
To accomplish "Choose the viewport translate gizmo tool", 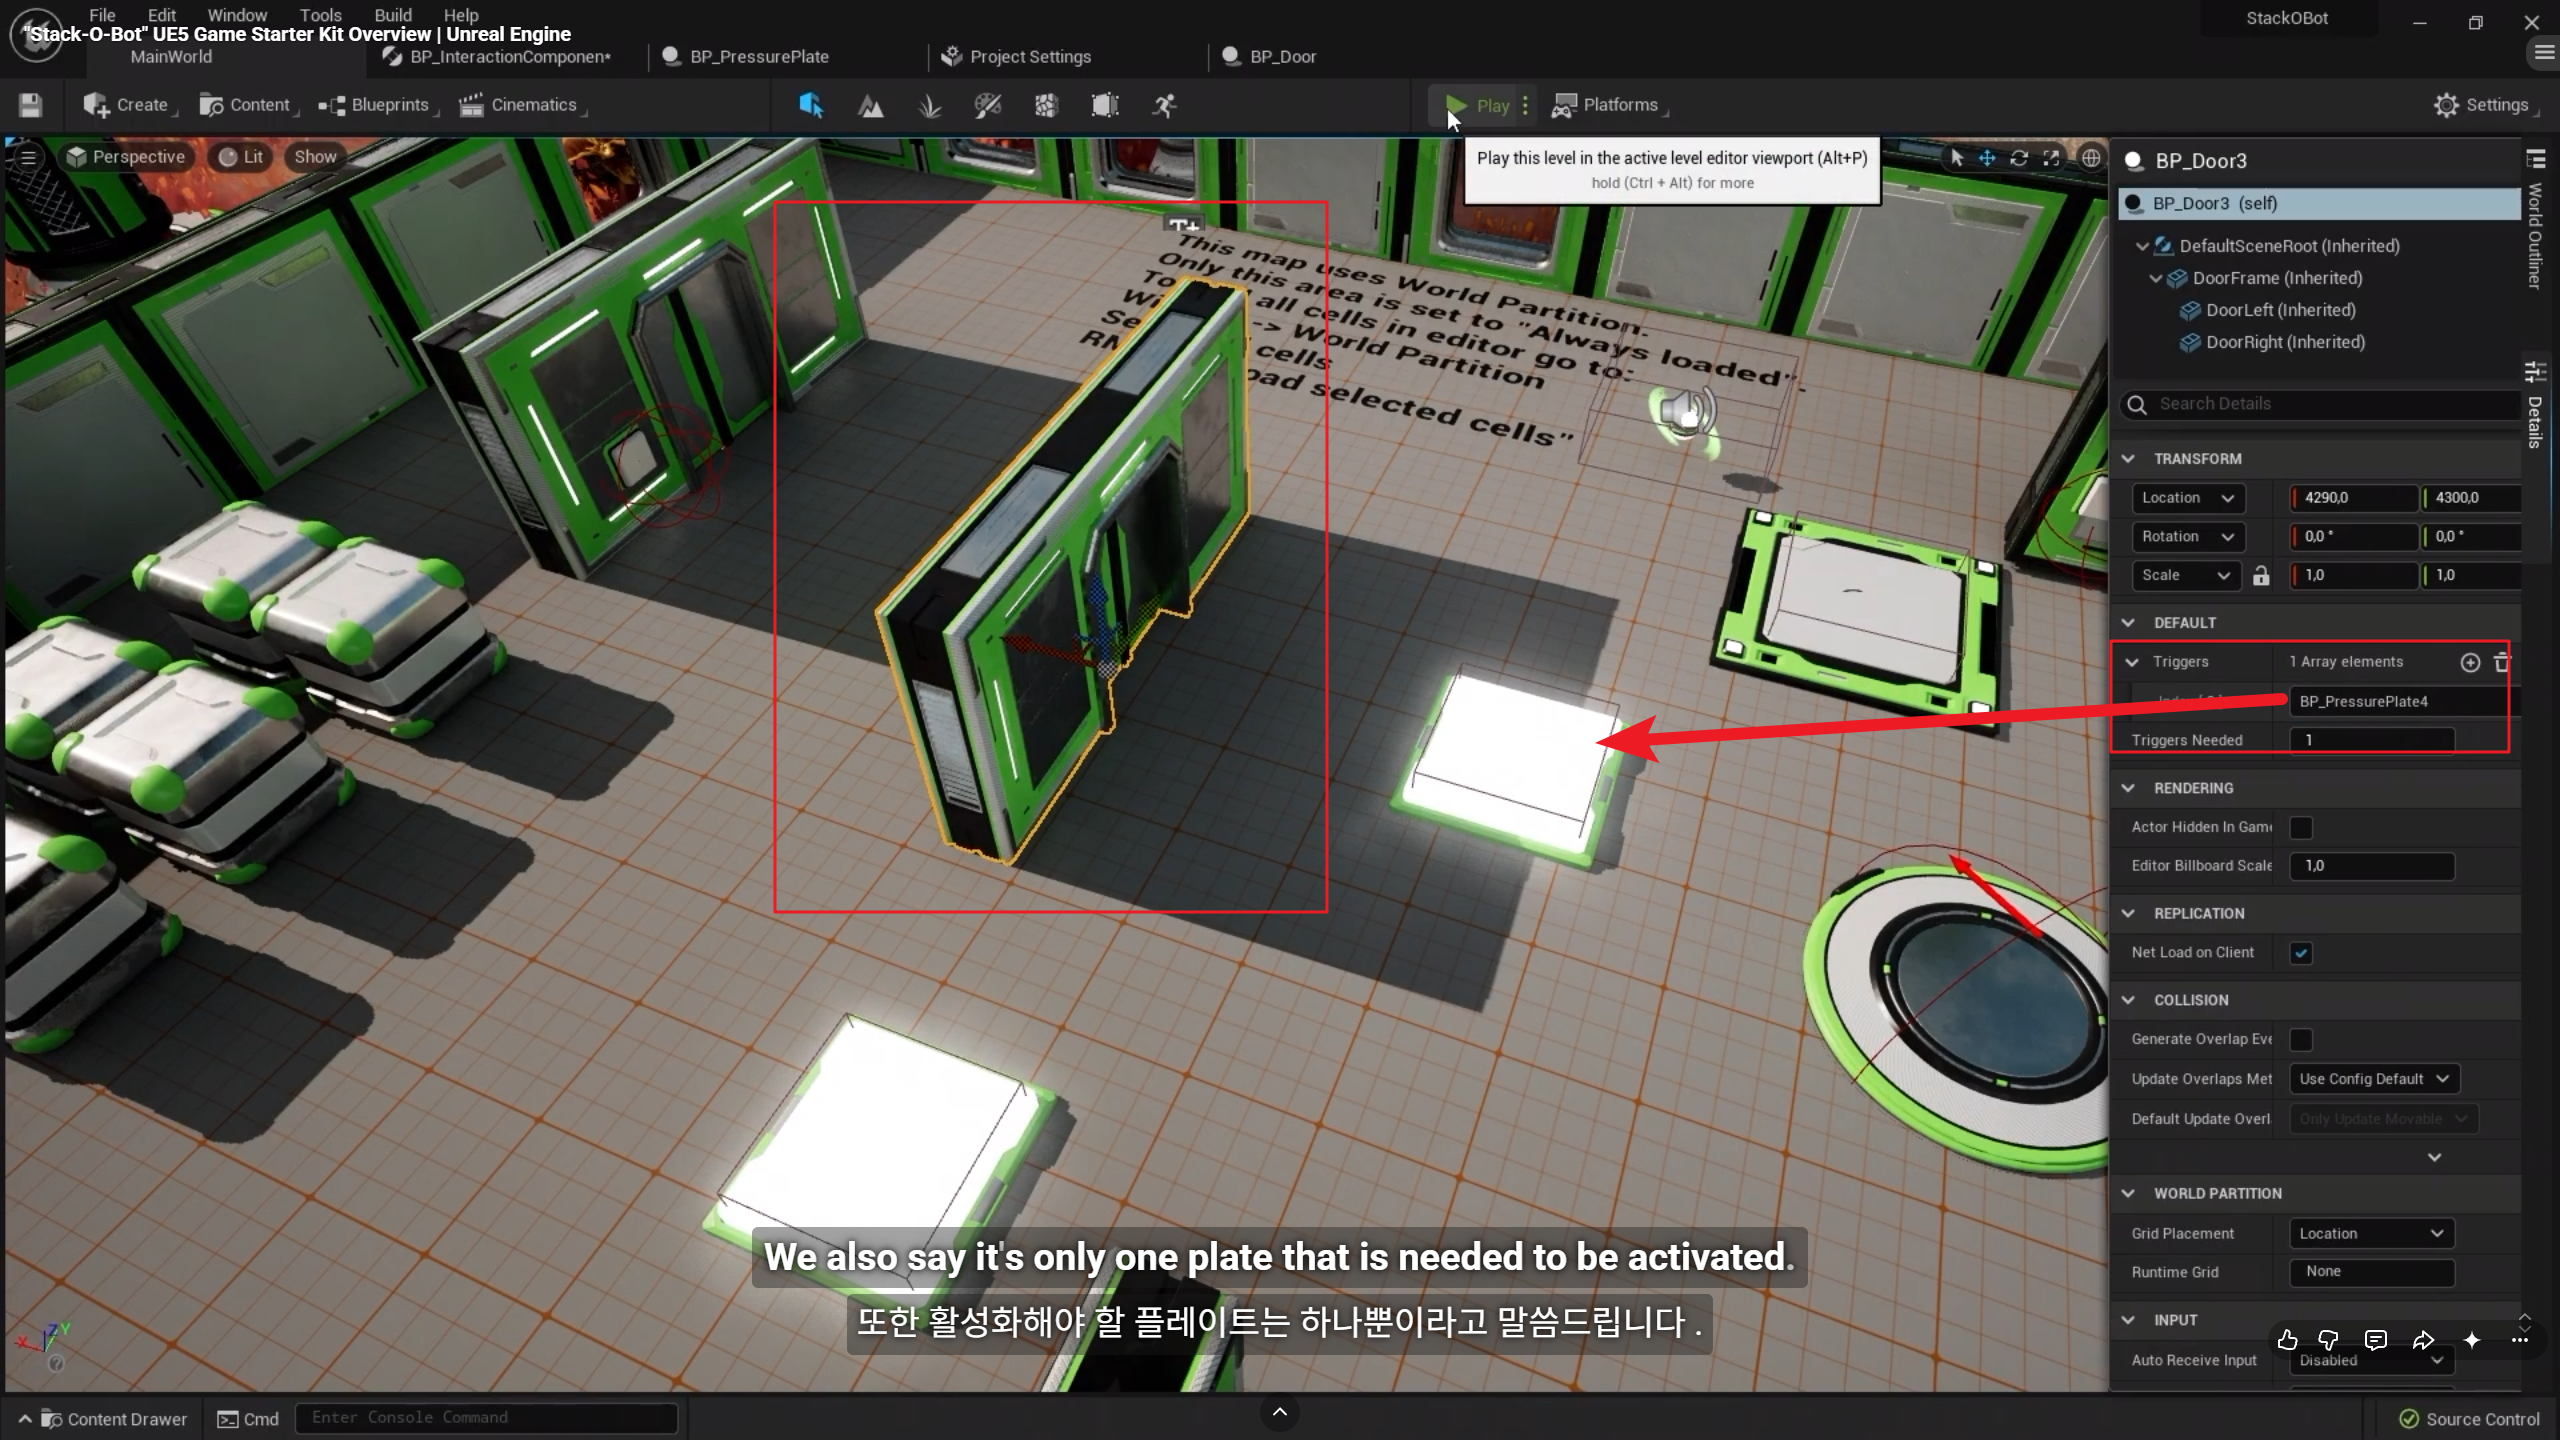I will point(1987,158).
